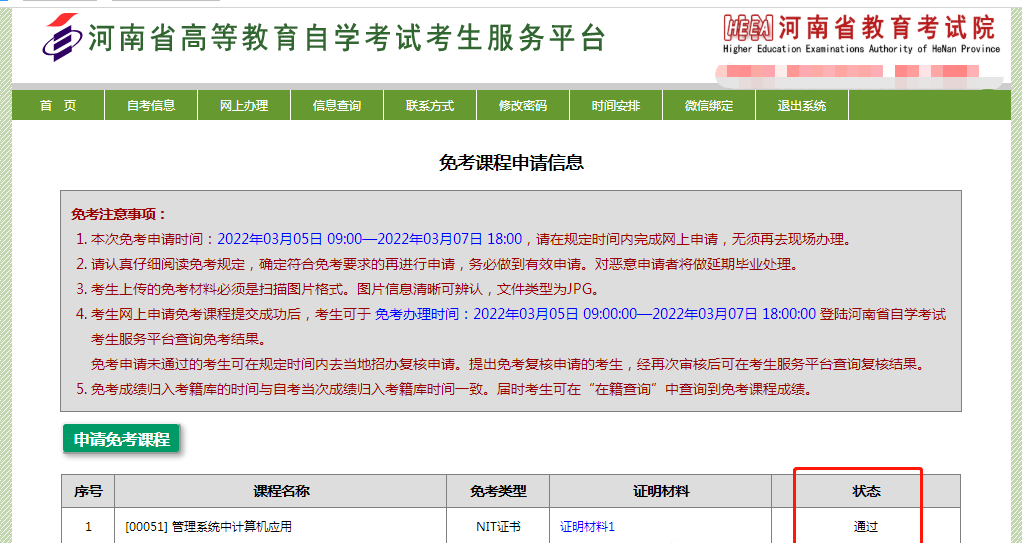Click the NIT证书 exemption type cell
This screenshot has width=1022, height=543.
498,526
